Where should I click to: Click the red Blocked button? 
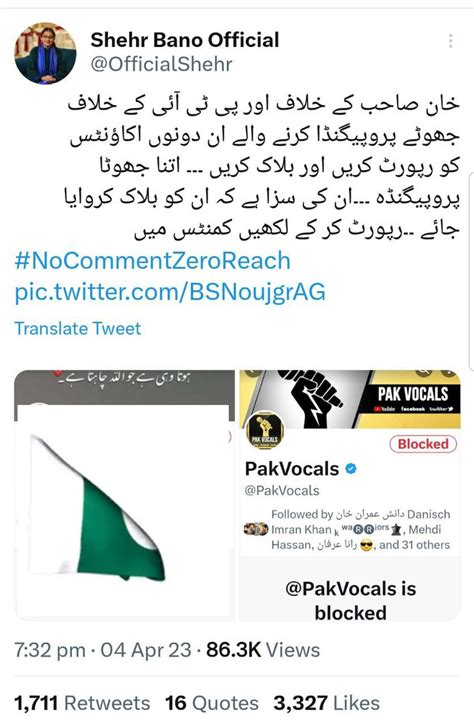click(x=423, y=444)
